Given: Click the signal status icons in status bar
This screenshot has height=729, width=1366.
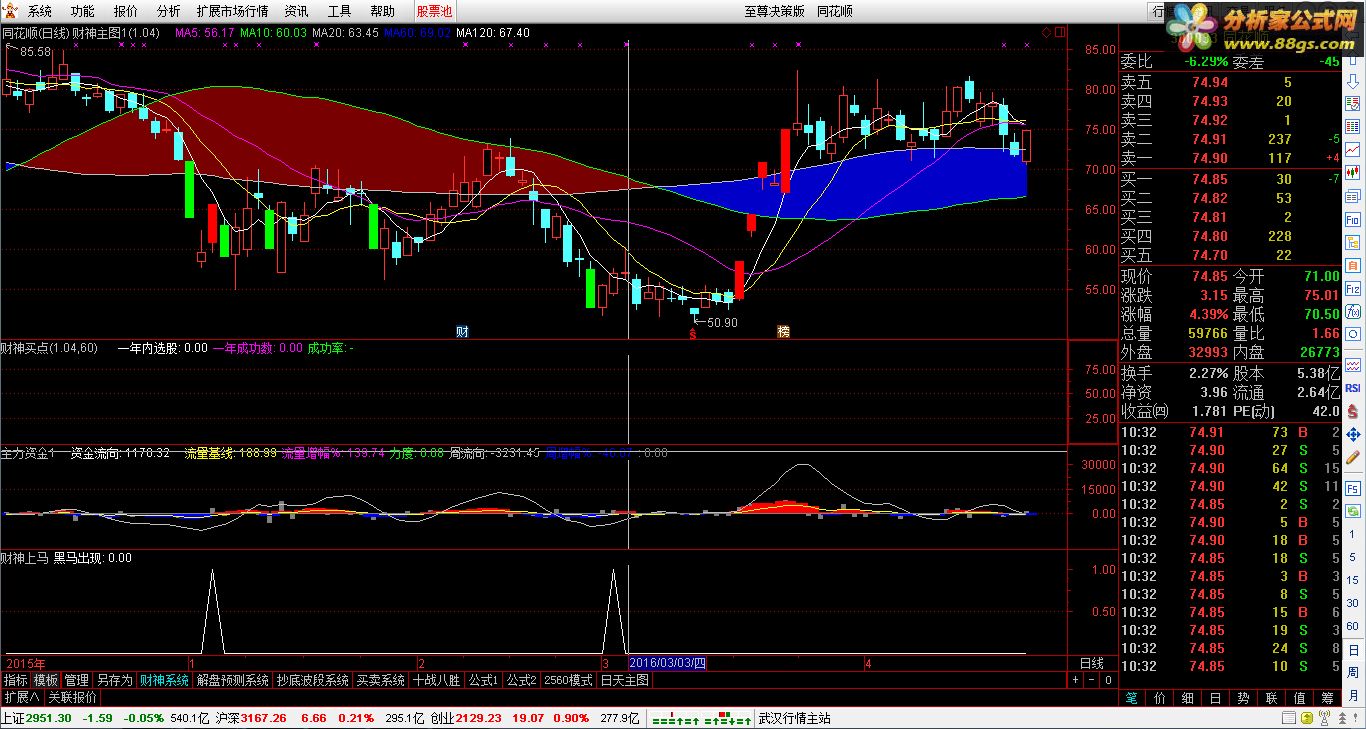Looking at the screenshot, I should (x=702, y=718).
